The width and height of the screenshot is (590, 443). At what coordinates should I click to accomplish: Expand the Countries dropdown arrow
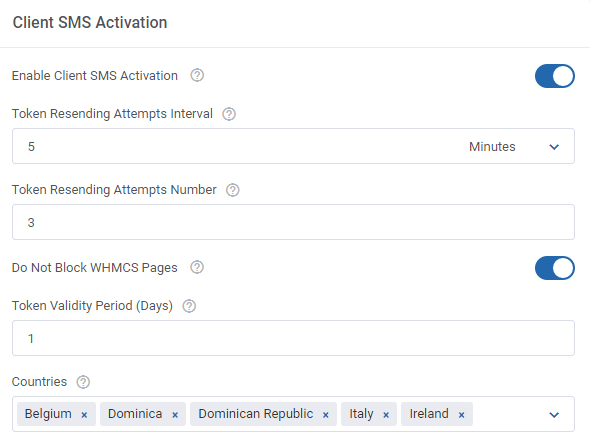tap(554, 415)
